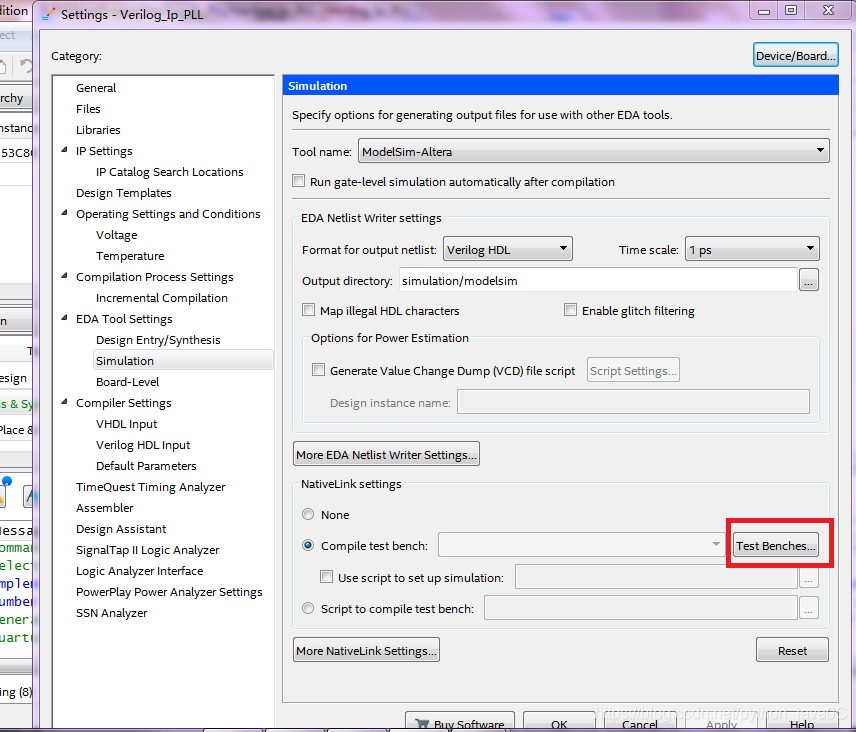Collapse Compilation Process Settings node
Viewport: 856px width, 732px height.
pos(64,276)
